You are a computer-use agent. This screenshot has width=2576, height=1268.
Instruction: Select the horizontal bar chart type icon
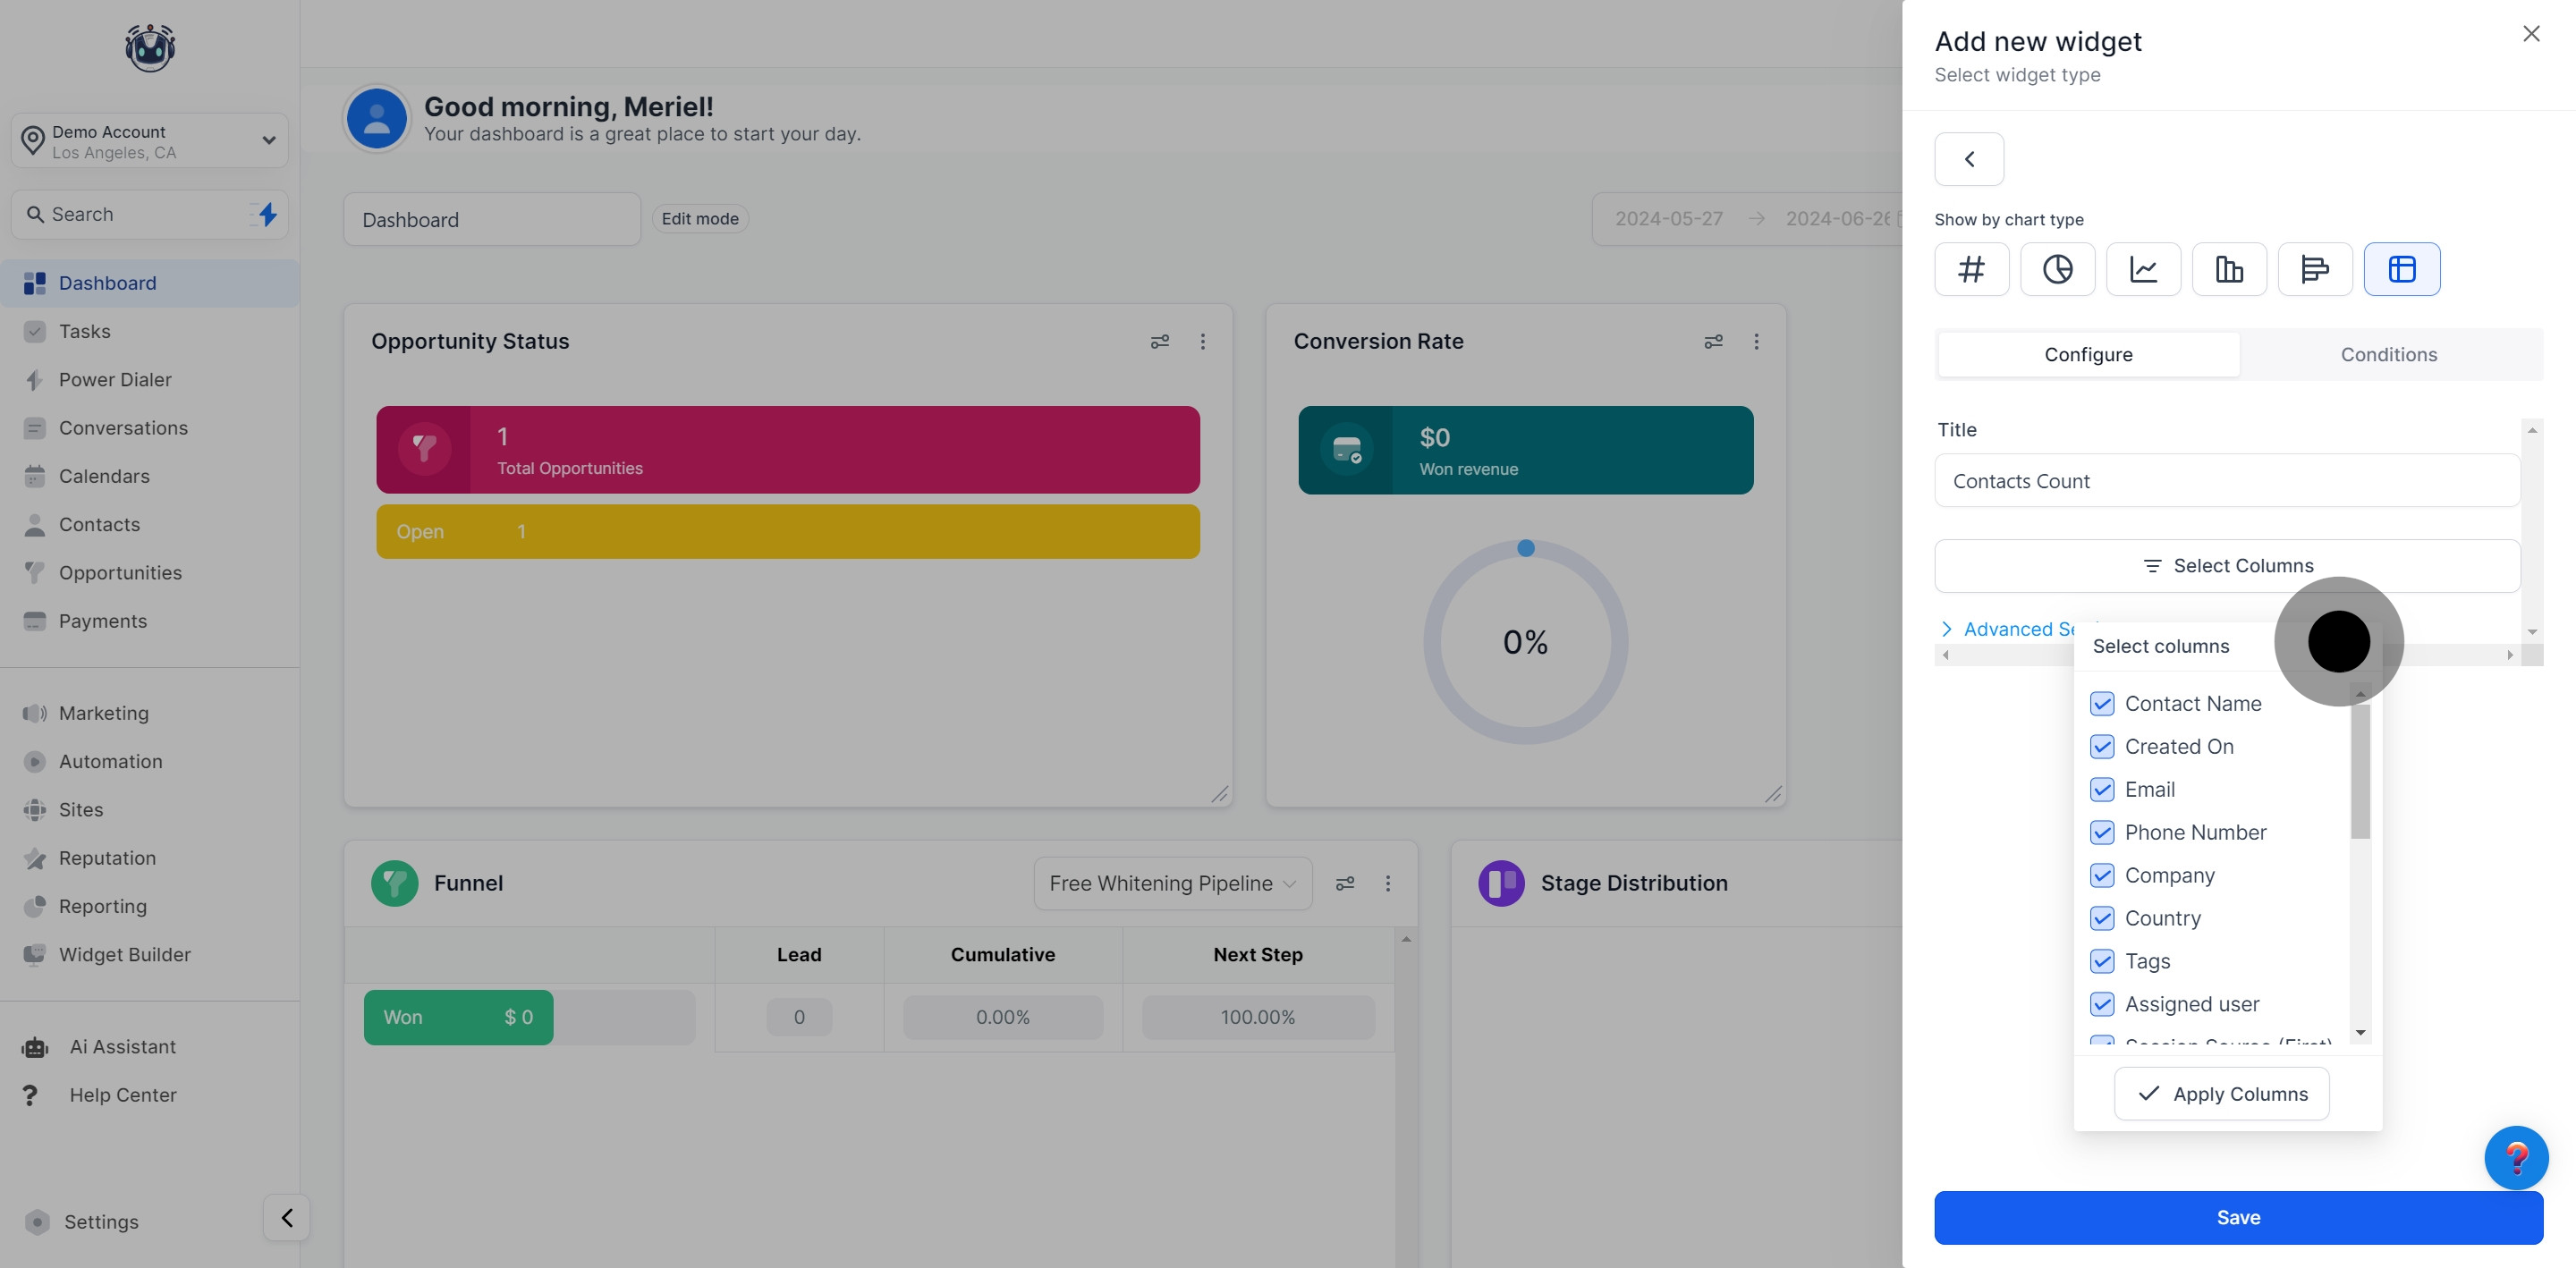pyautogui.click(x=2314, y=269)
